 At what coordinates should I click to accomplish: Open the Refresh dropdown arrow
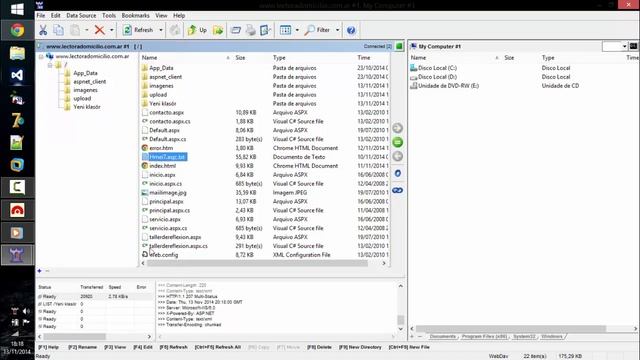click(x=161, y=30)
